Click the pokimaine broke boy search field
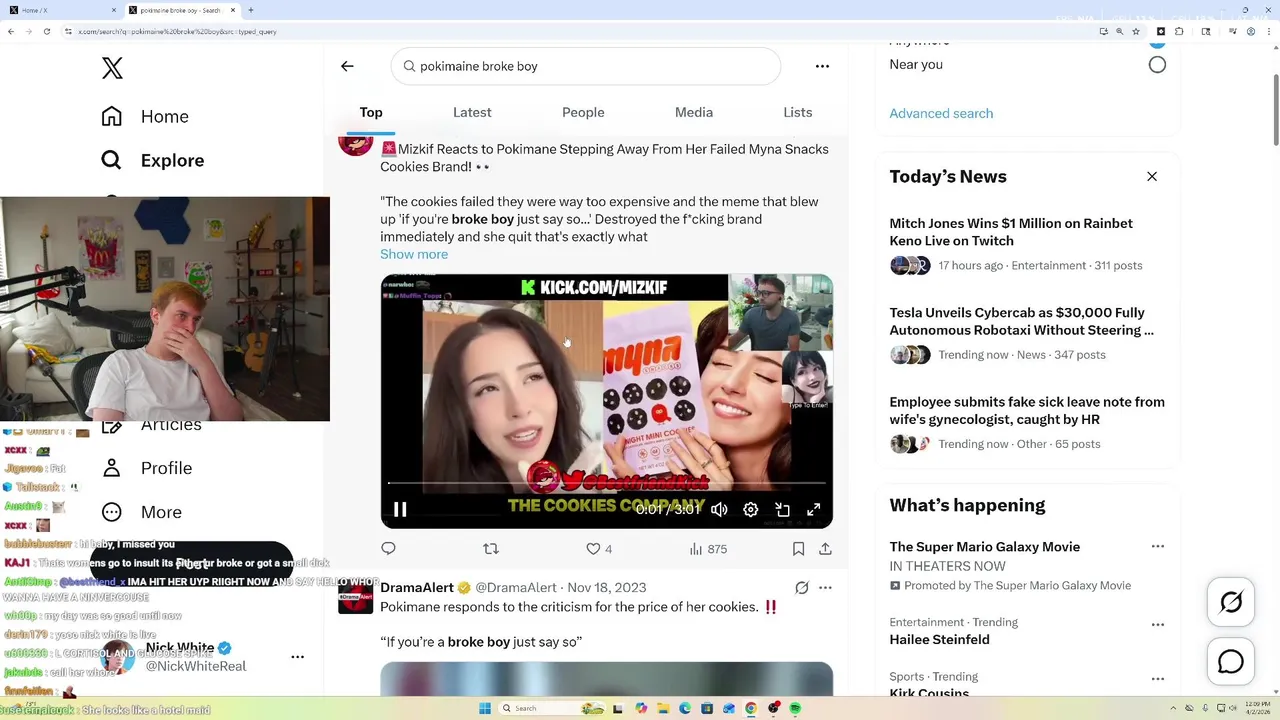This screenshot has height=720, width=1280. coord(586,66)
